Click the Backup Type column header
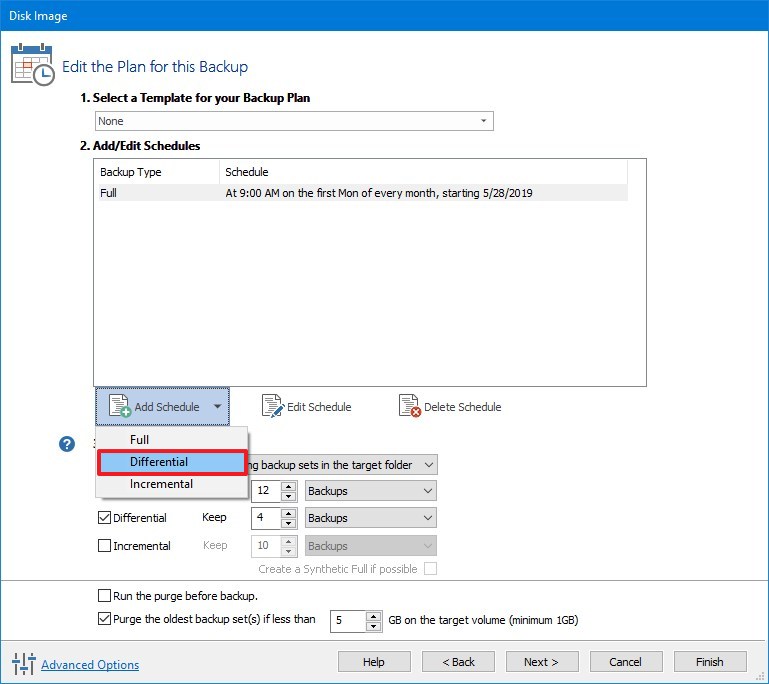The image size is (769, 684). coord(158,172)
